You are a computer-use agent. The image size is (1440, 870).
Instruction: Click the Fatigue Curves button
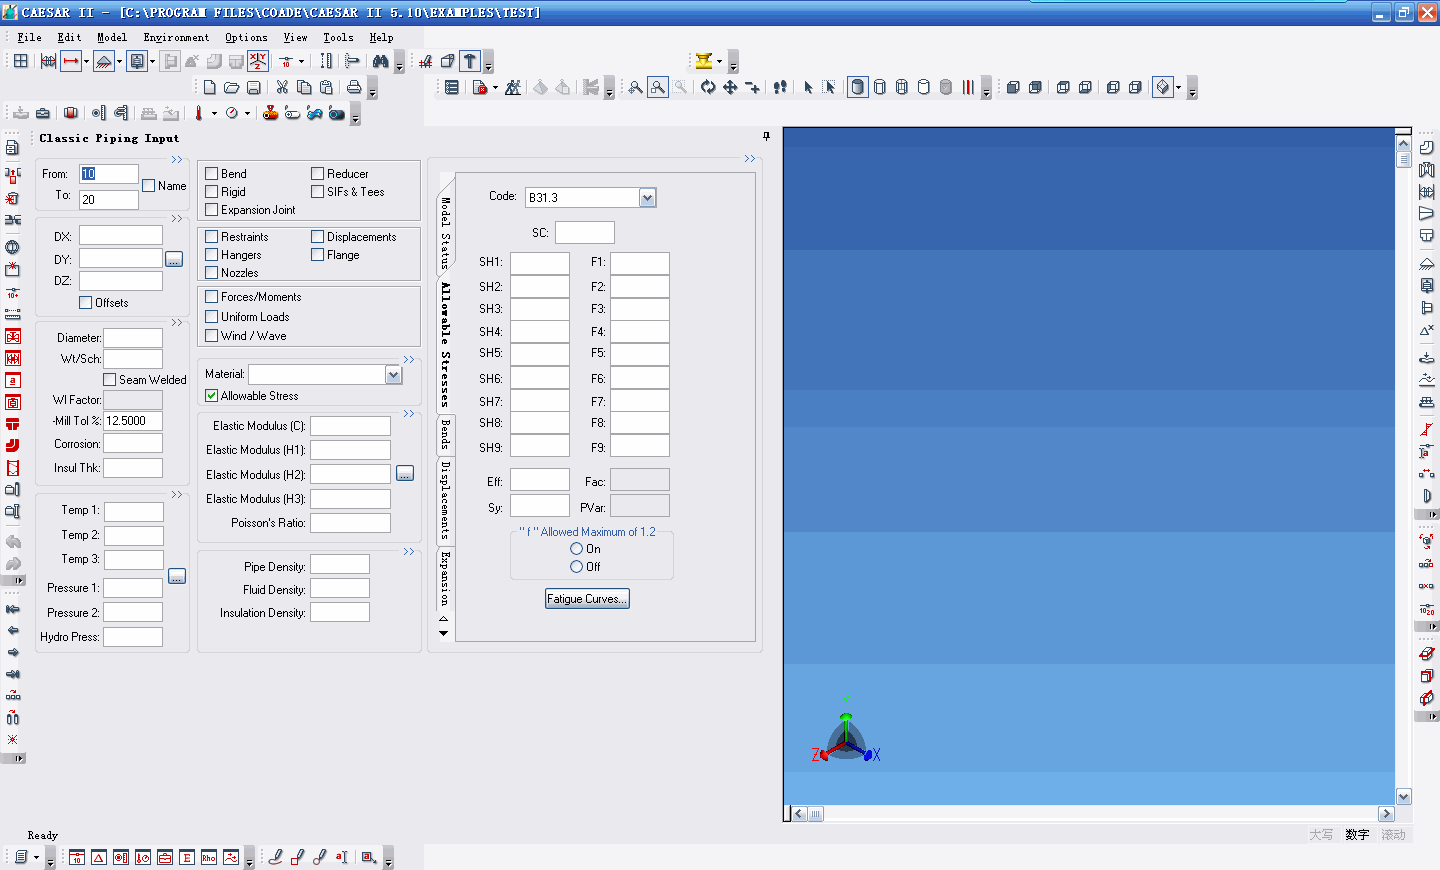(587, 599)
